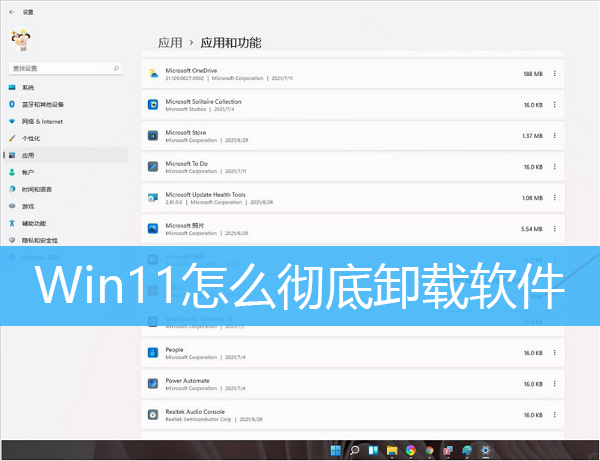This screenshot has height=461, width=600.
Task: Go back with the Settings arrow
Action: pos(11,12)
